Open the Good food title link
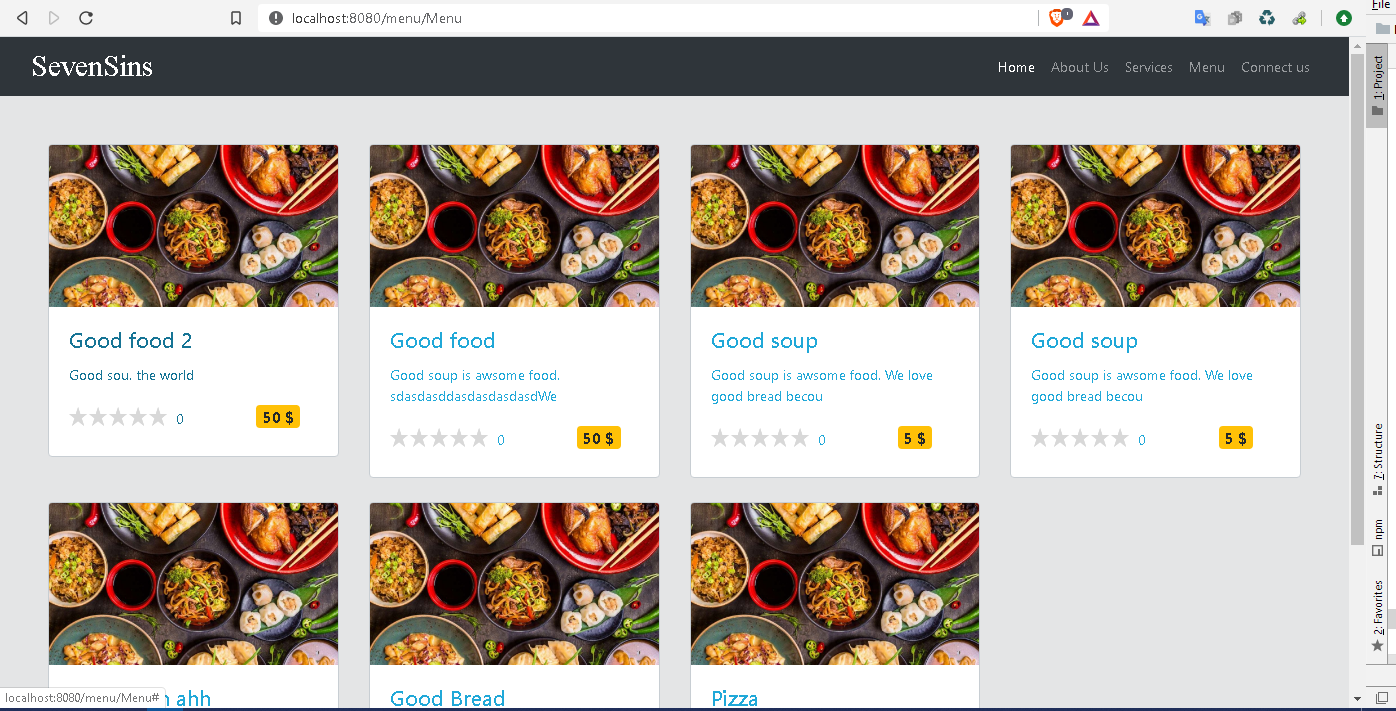1396x711 pixels. click(x=442, y=341)
